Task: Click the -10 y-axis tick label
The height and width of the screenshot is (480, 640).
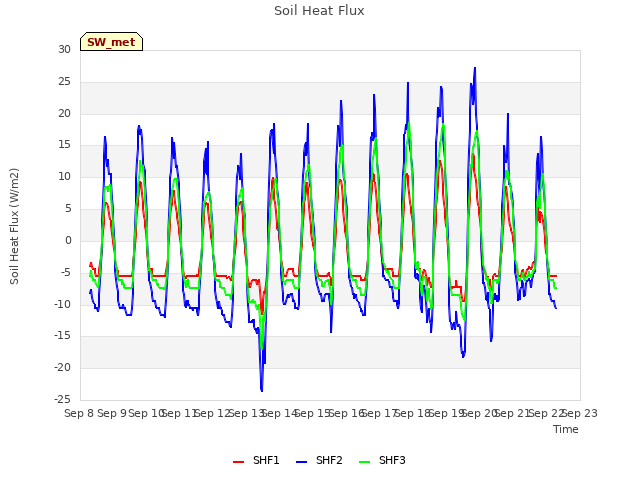Action: 63,304
